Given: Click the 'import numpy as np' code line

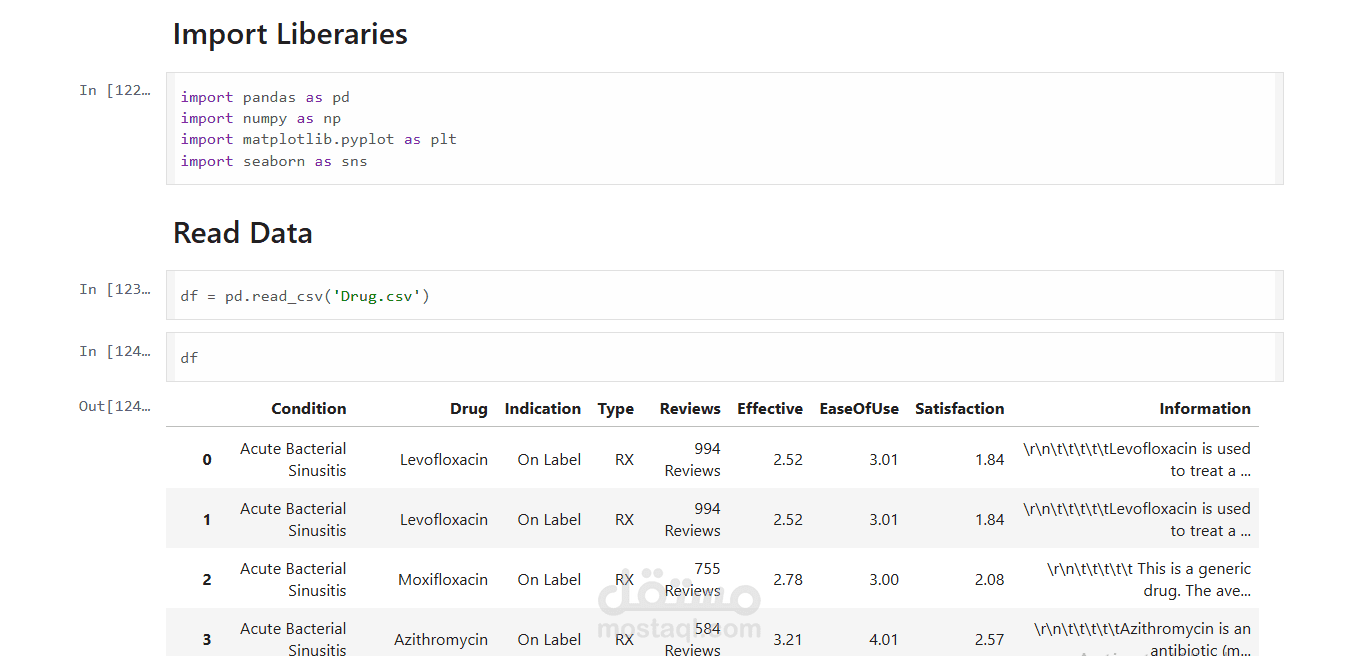Looking at the screenshot, I should [261, 118].
